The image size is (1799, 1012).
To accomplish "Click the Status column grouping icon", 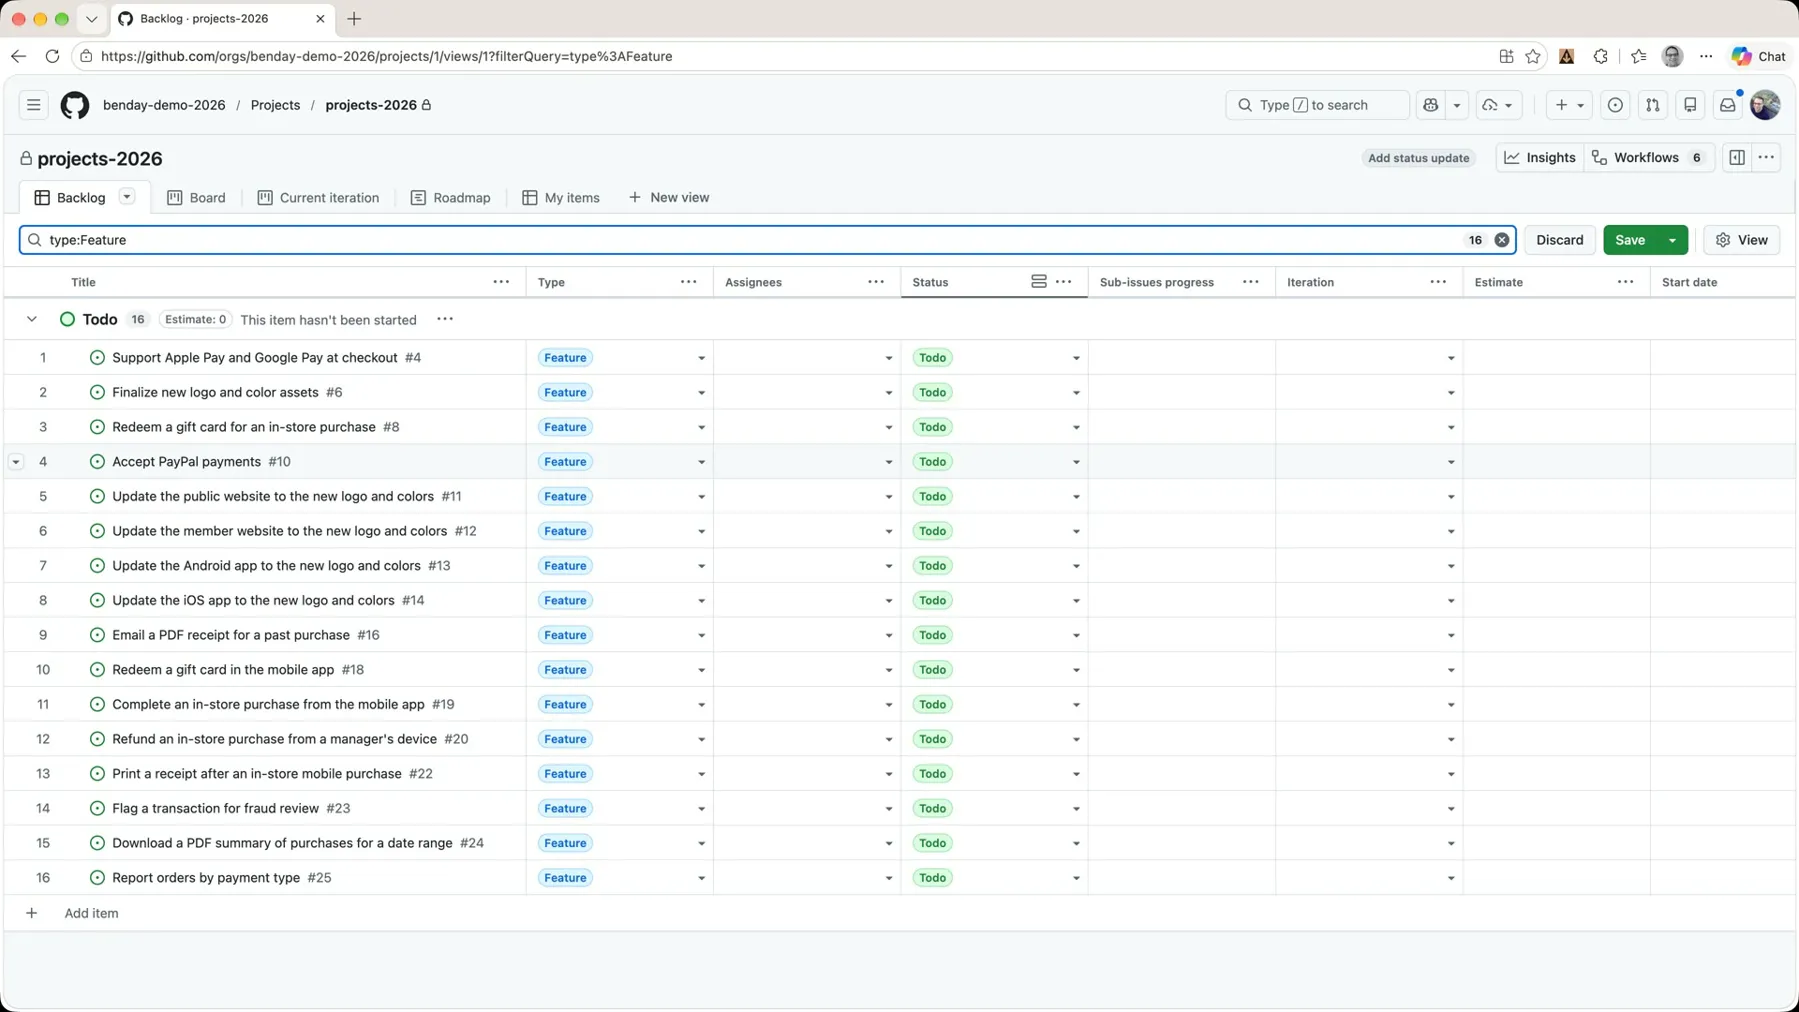I will point(1039,282).
